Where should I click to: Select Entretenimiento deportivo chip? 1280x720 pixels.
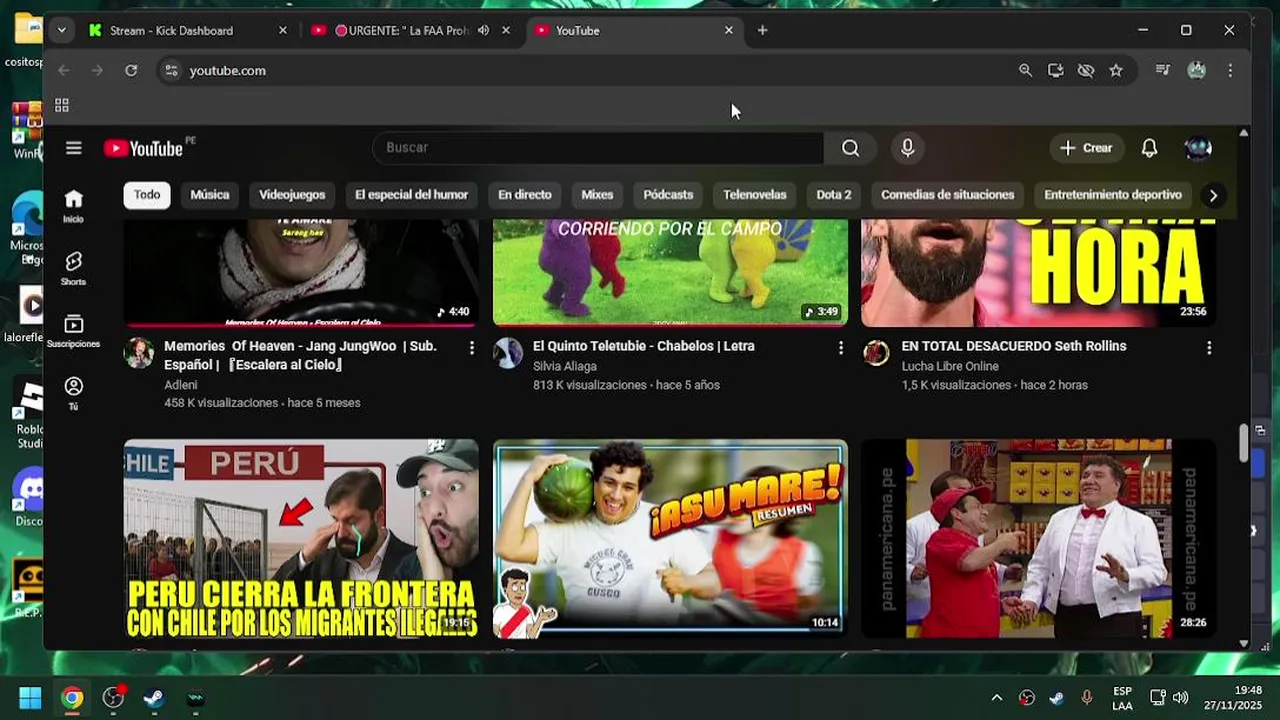(1113, 195)
